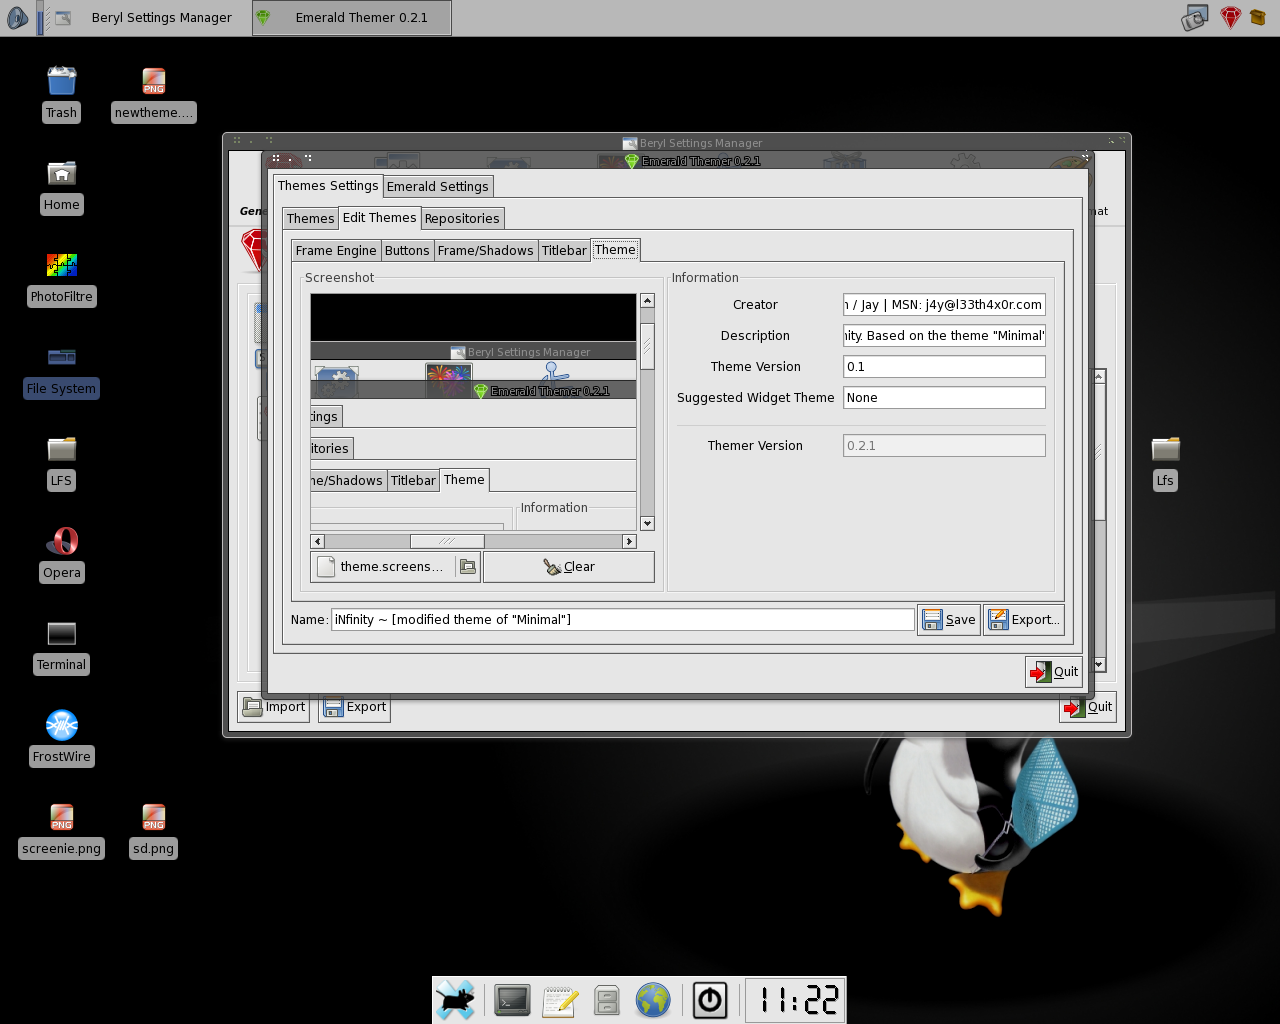Switch to the Emerald Settings tab
The width and height of the screenshot is (1280, 1024).
coord(438,186)
